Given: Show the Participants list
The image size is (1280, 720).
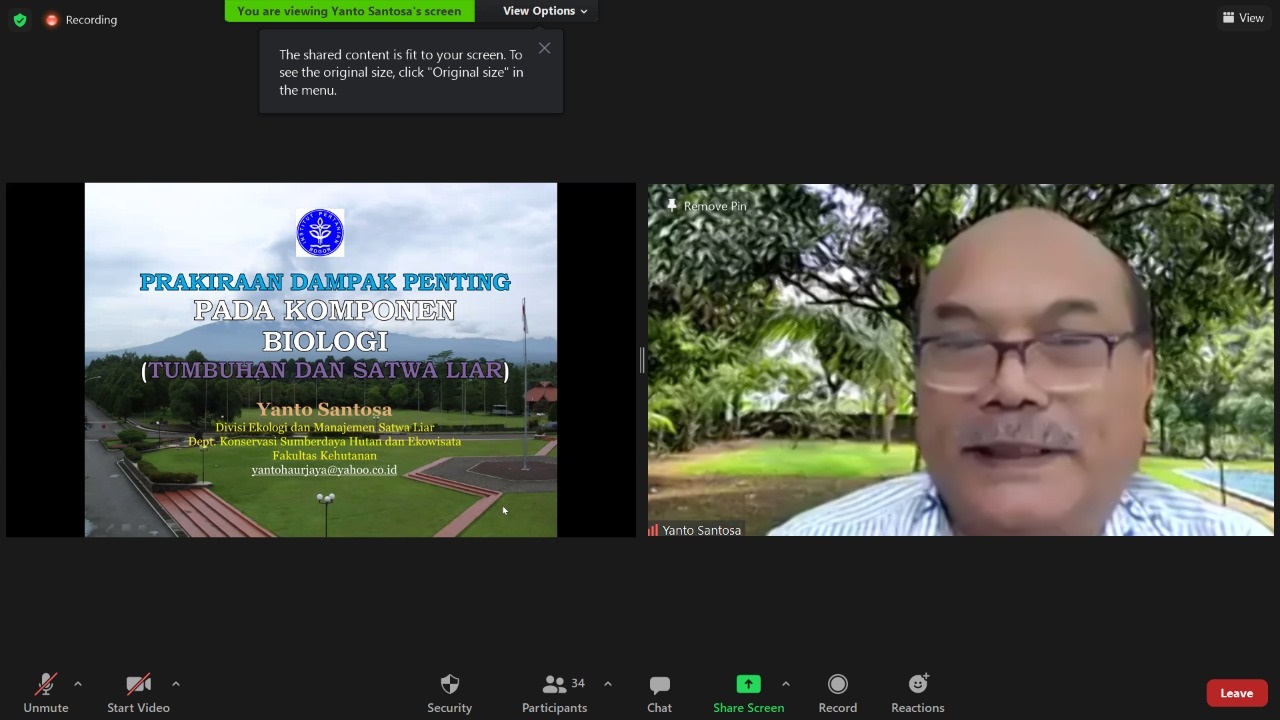Looking at the screenshot, I should [554, 693].
